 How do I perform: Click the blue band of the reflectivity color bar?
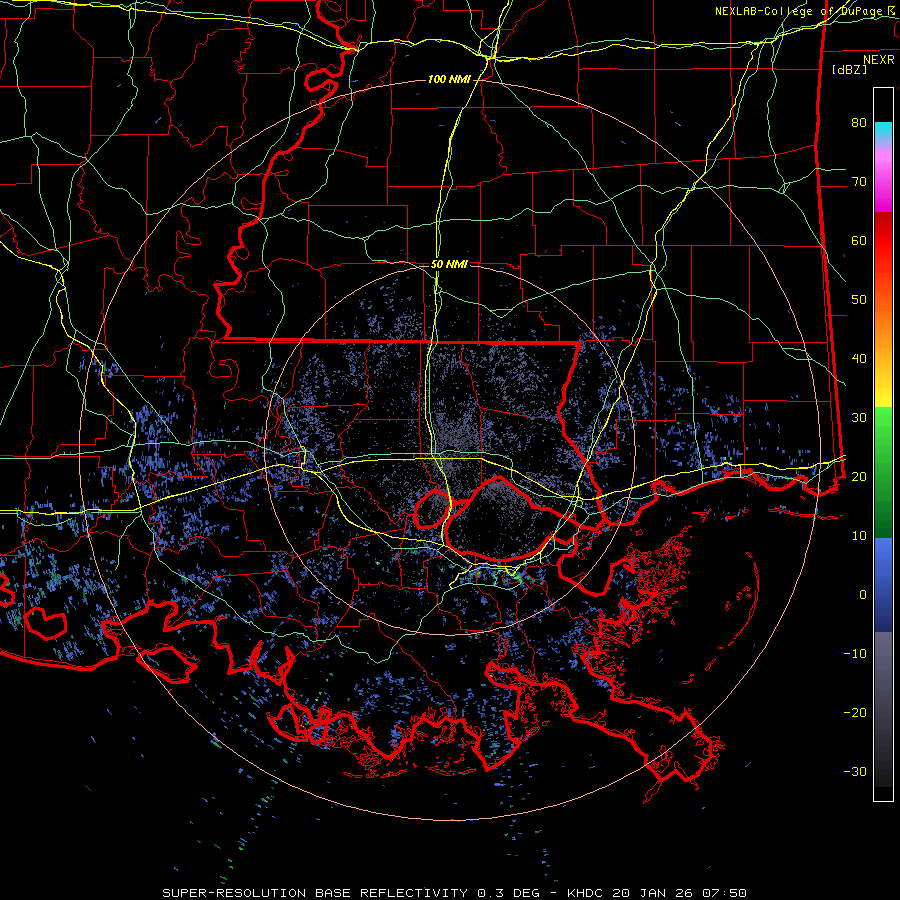883,584
